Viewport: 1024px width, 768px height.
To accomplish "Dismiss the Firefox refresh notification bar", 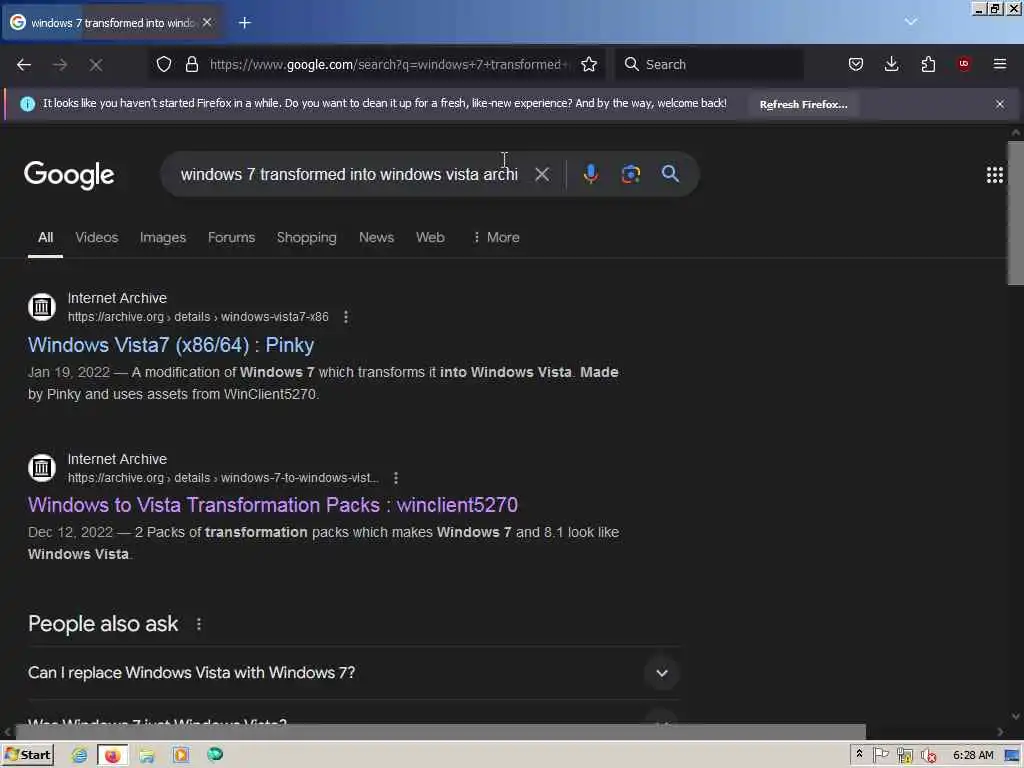I will coord(1000,104).
